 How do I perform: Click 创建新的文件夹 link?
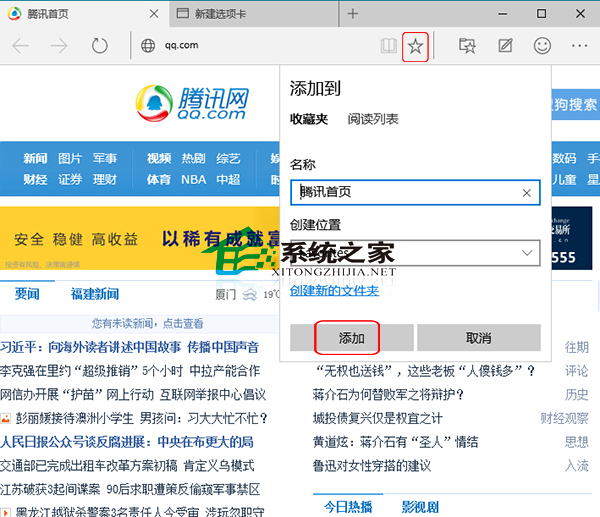(334, 291)
